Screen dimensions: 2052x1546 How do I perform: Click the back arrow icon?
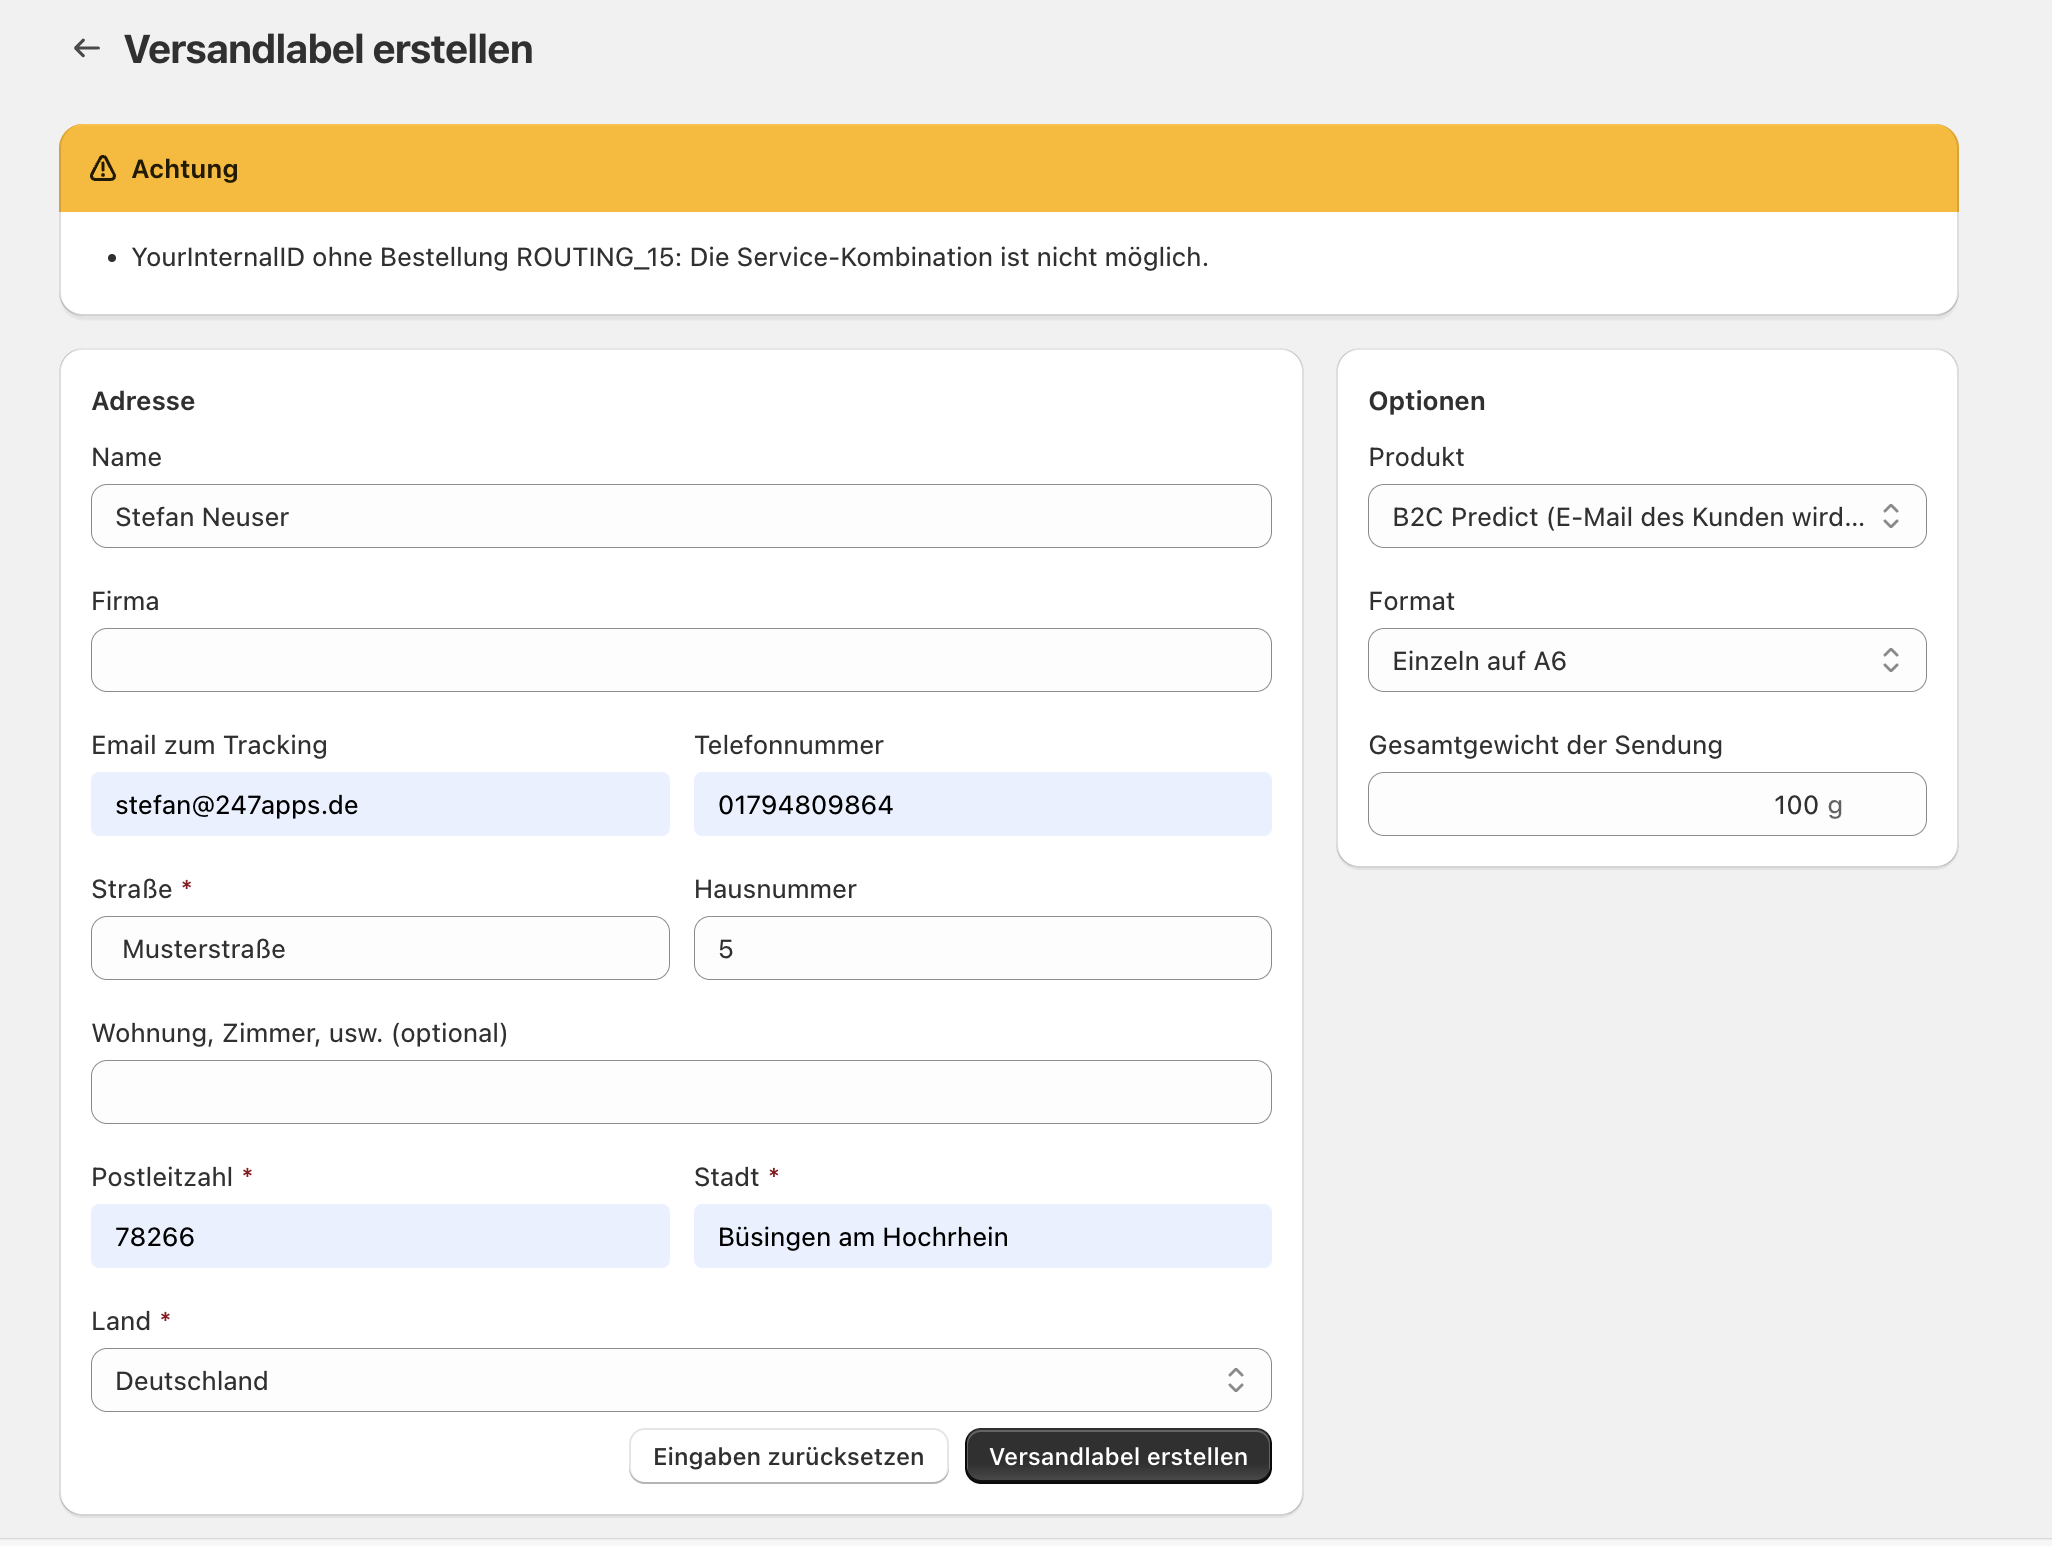[x=87, y=48]
